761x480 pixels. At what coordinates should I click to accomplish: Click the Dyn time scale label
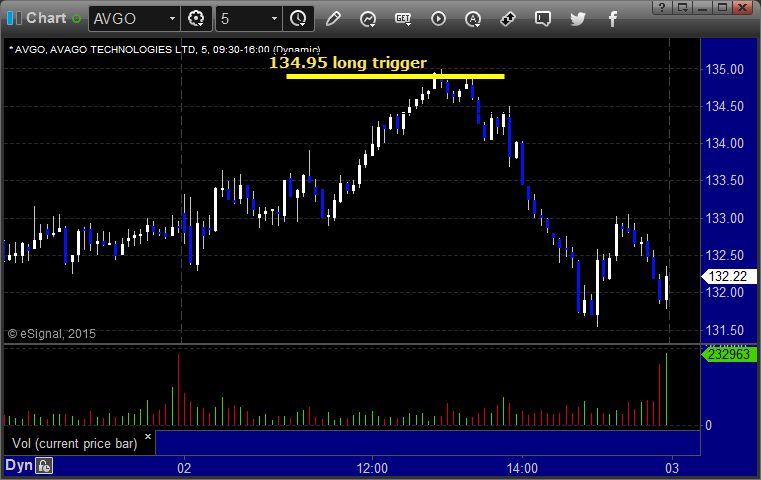click(18, 465)
